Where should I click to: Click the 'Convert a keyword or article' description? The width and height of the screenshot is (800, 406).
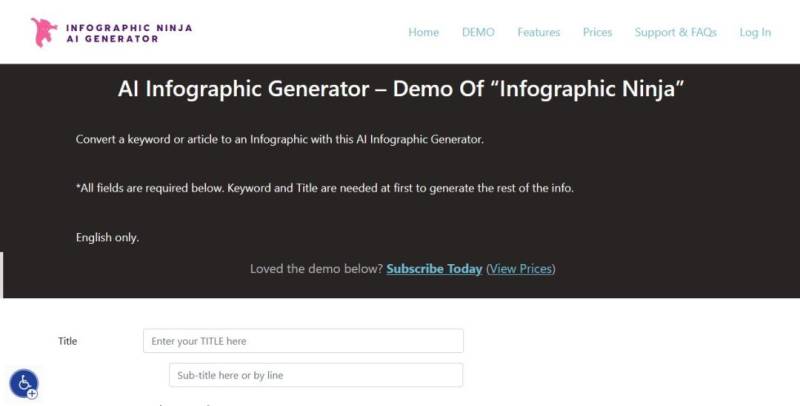coord(280,139)
